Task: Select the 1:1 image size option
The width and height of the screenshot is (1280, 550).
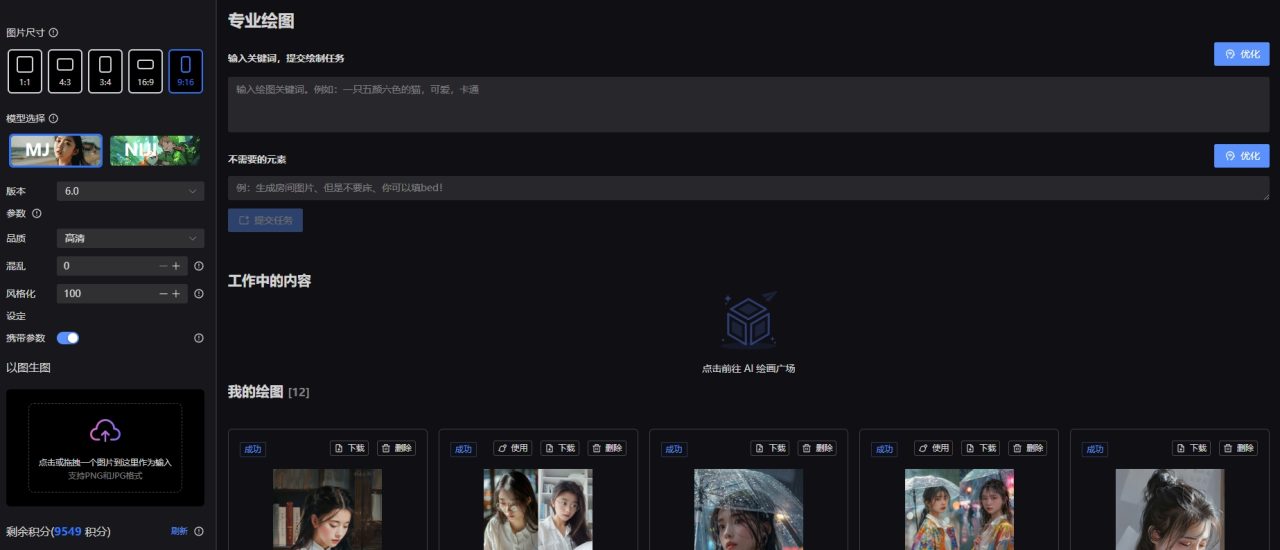Action: click(x=25, y=71)
